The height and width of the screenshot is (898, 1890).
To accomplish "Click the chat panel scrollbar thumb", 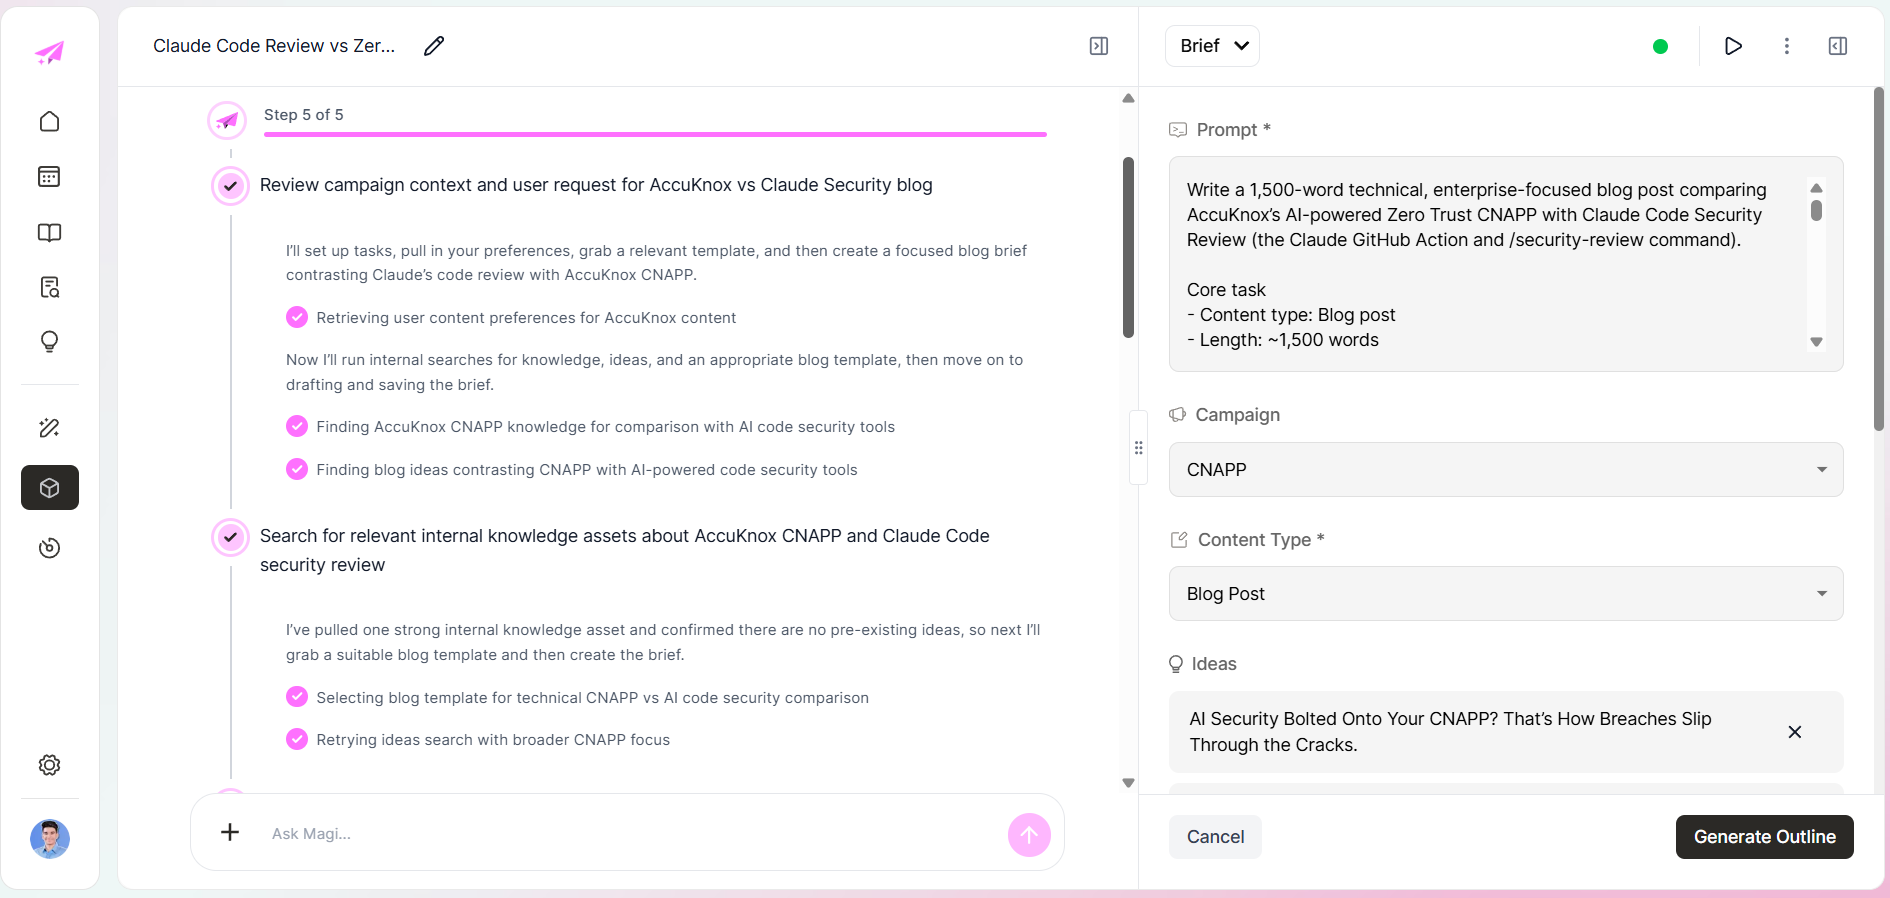I will 1128,247.
